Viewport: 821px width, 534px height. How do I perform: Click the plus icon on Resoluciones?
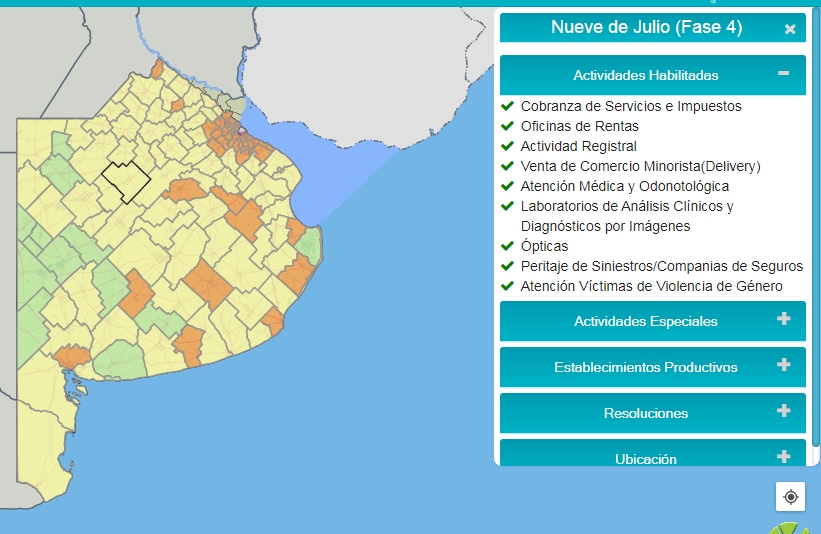point(783,411)
